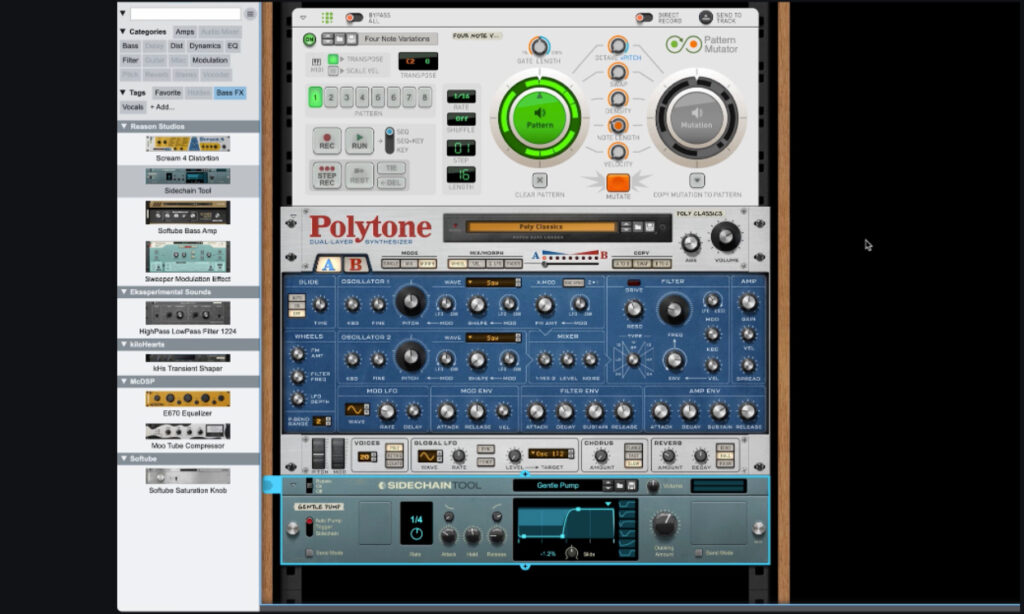This screenshot has width=1024, height=614.
Task: Click the orange Mutate button
Action: pyautogui.click(x=618, y=182)
